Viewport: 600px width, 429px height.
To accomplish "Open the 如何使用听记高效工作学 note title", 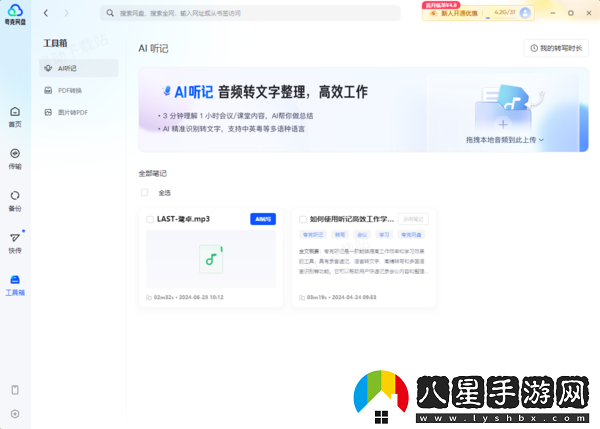I will [352, 219].
